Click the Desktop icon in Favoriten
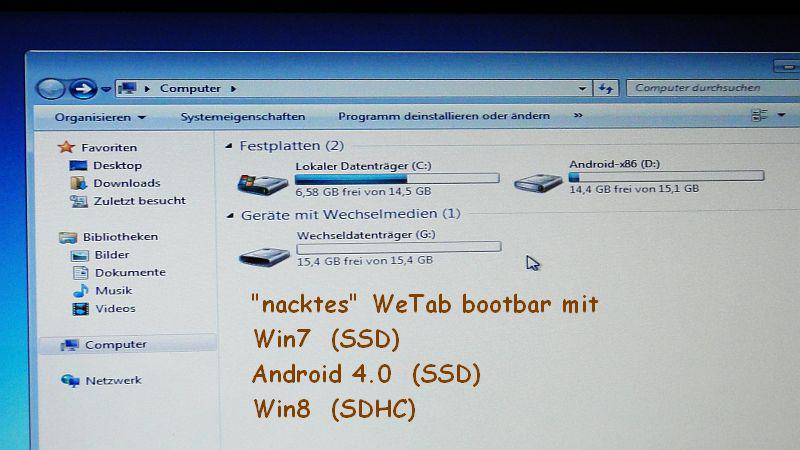The height and width of the screenshot is (450, 800). click(x=78, y=166)
